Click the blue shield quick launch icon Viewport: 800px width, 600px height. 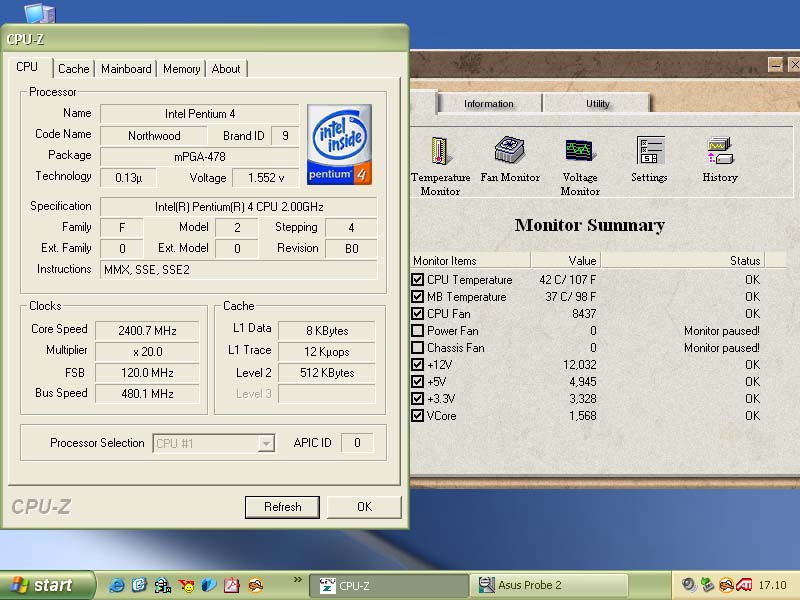[x=209, y=585]
